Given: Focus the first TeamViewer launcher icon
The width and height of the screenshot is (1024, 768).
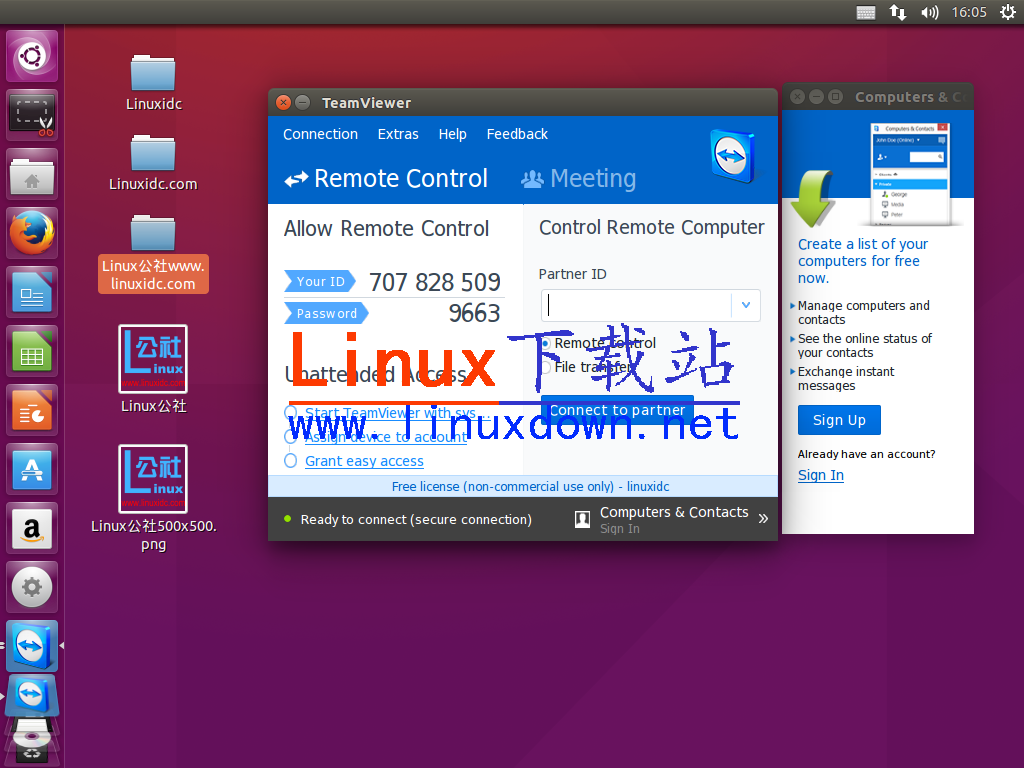Looking at the screenshot, I should tap(32, 646).
